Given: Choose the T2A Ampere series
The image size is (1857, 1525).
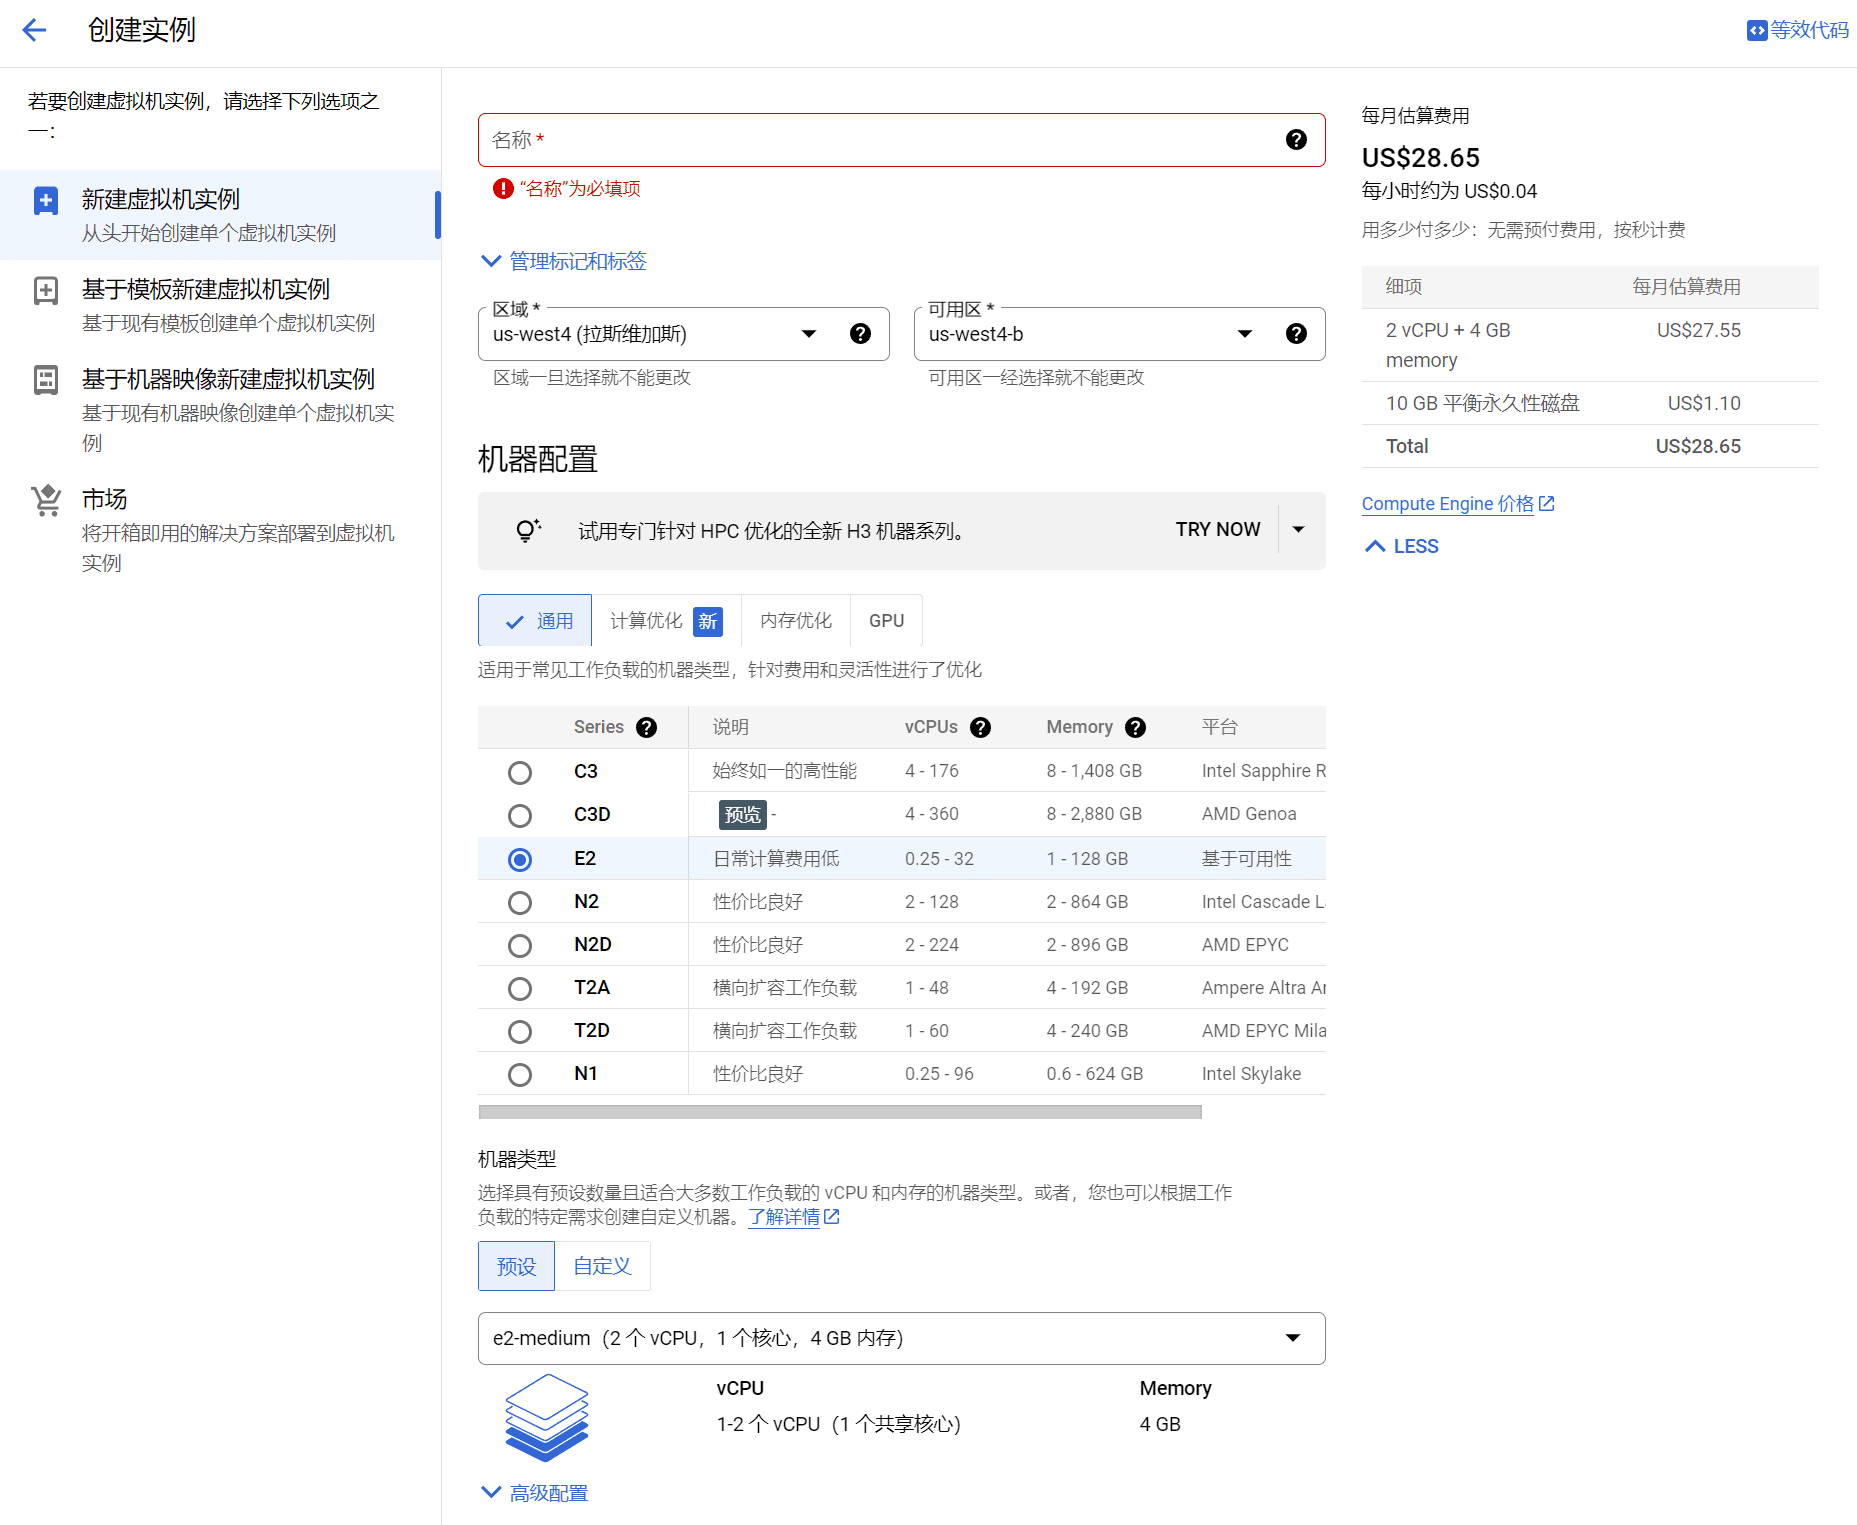Looking at the screenshot, I should coord(519,988).
